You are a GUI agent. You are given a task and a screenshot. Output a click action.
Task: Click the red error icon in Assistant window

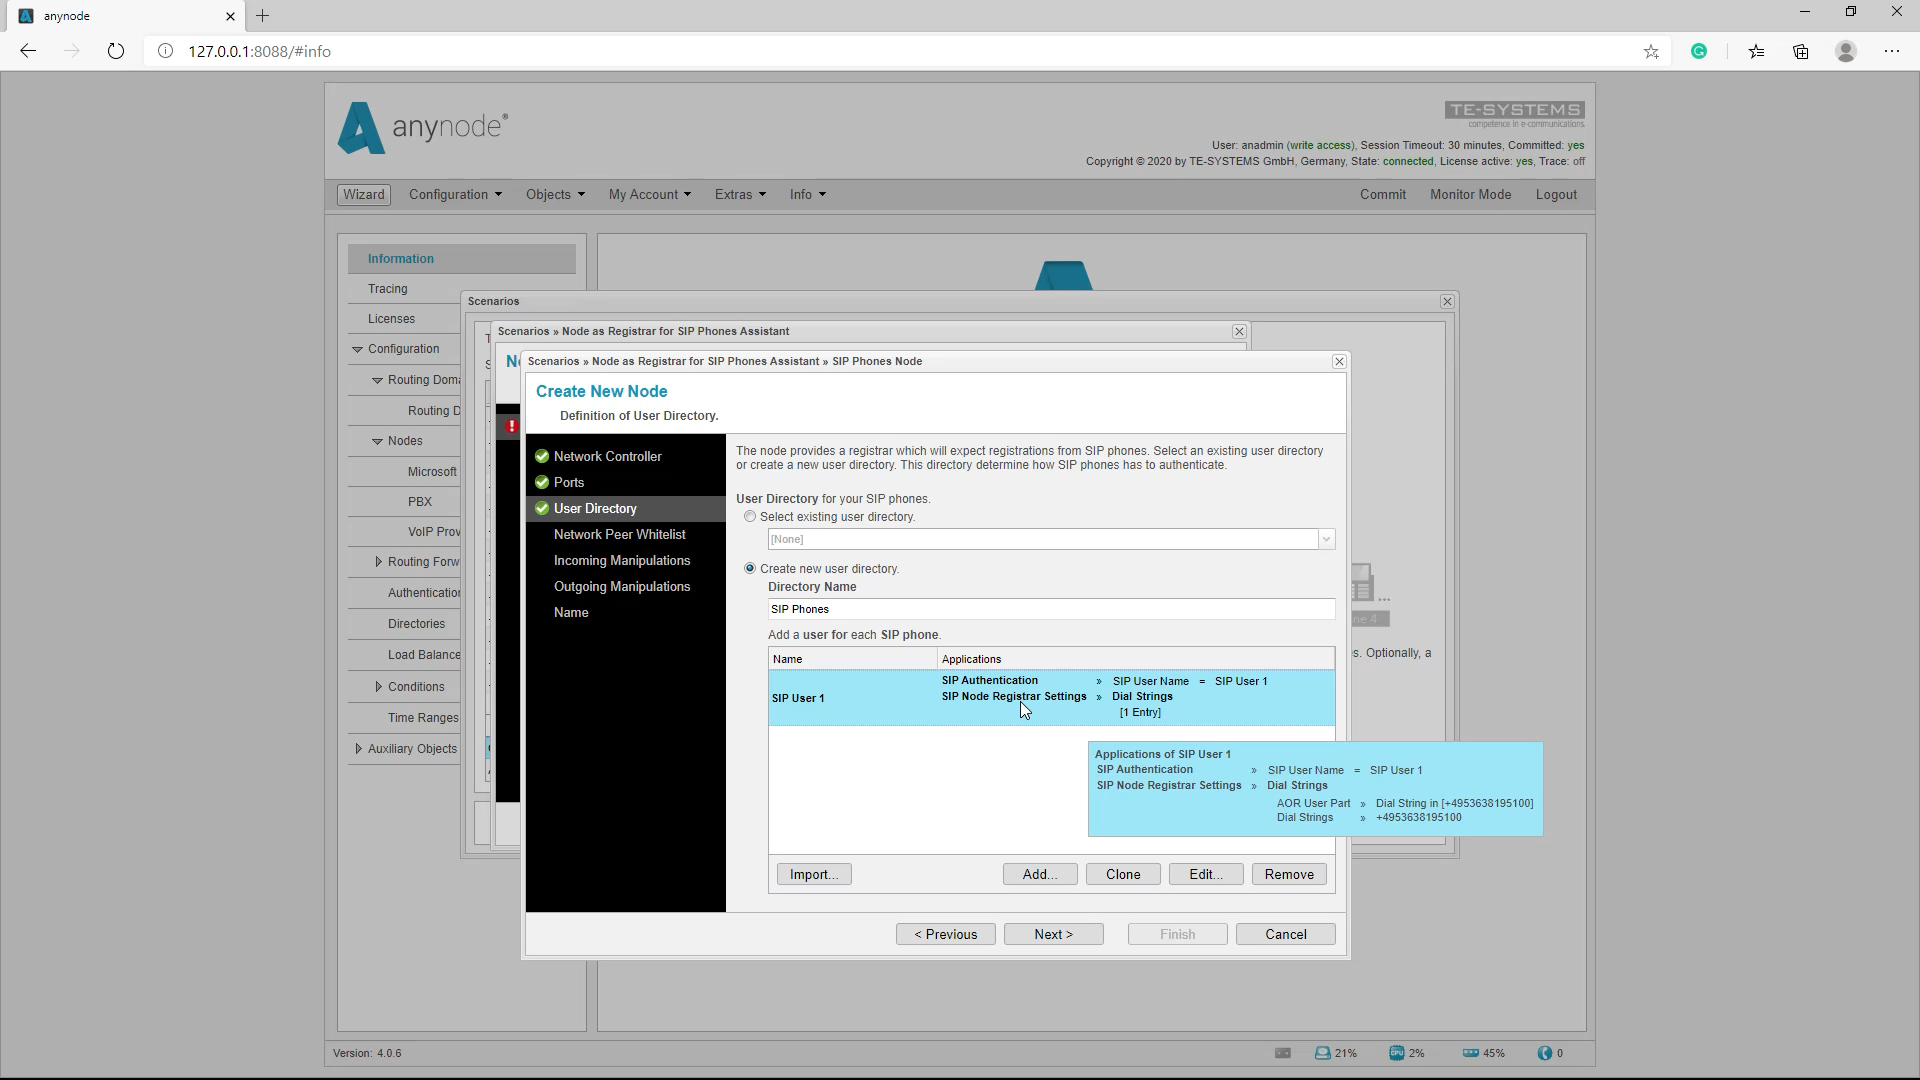click(x=511, y=426)
